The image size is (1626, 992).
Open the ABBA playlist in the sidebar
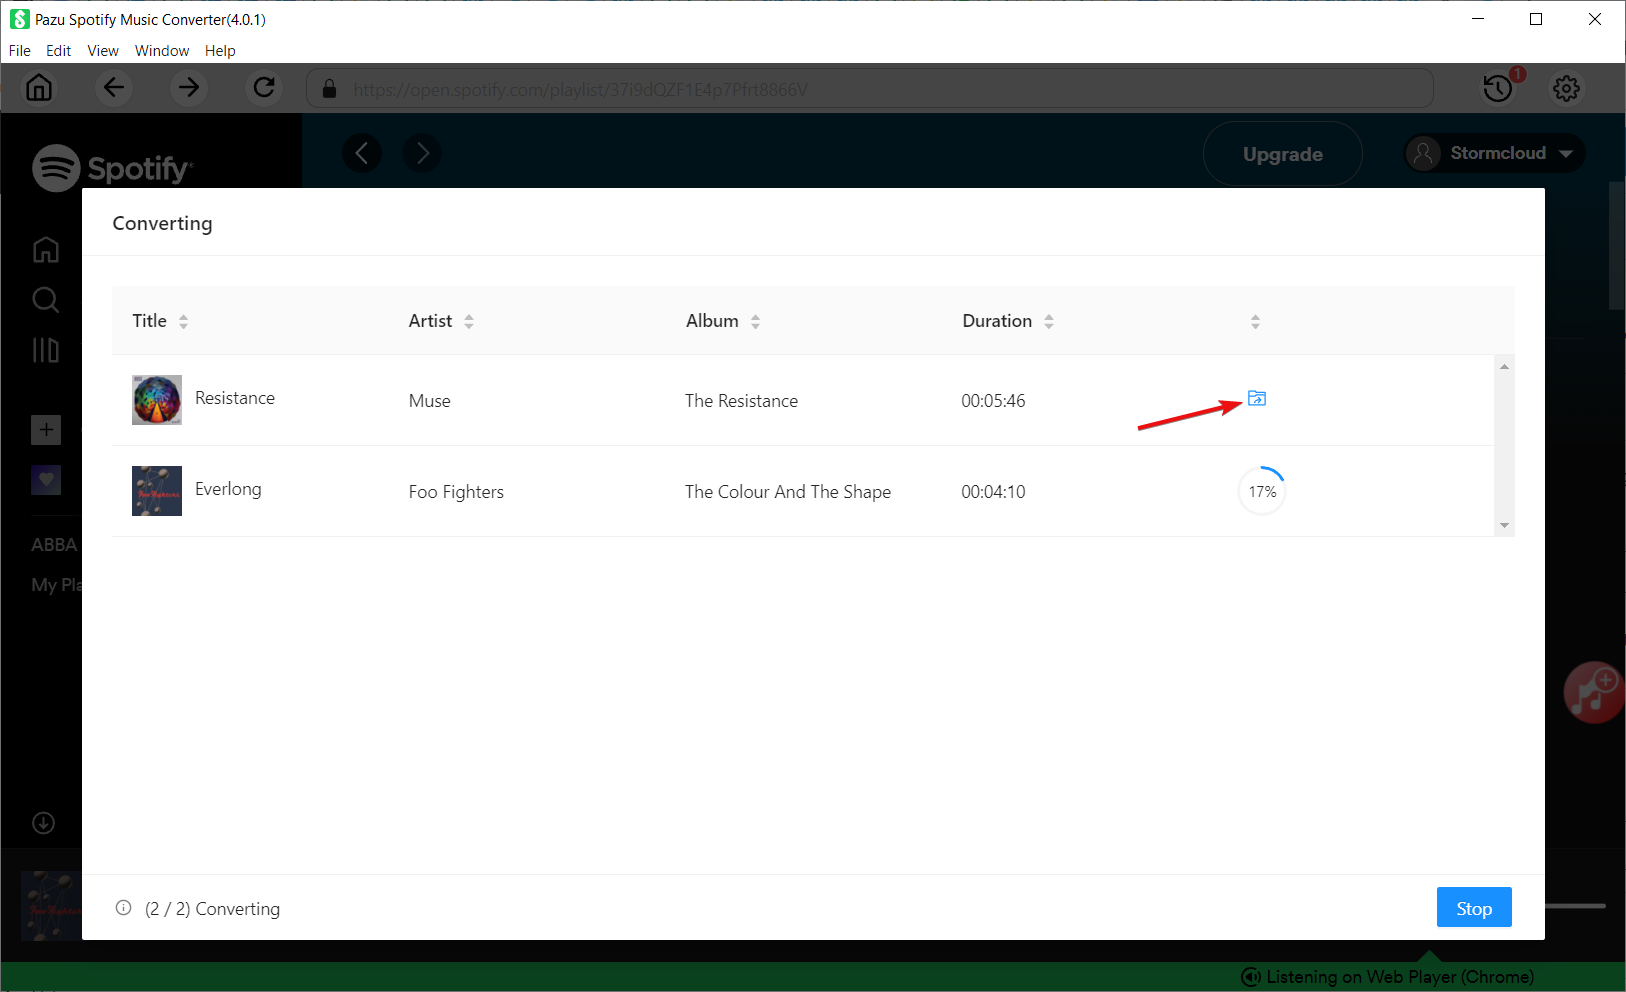tap(54, 545)
